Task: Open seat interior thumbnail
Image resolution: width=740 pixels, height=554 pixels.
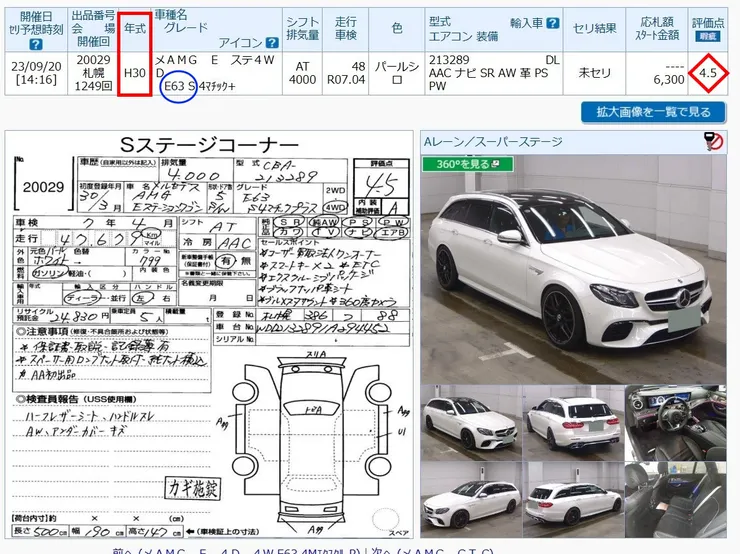Action: click(676, 500)
